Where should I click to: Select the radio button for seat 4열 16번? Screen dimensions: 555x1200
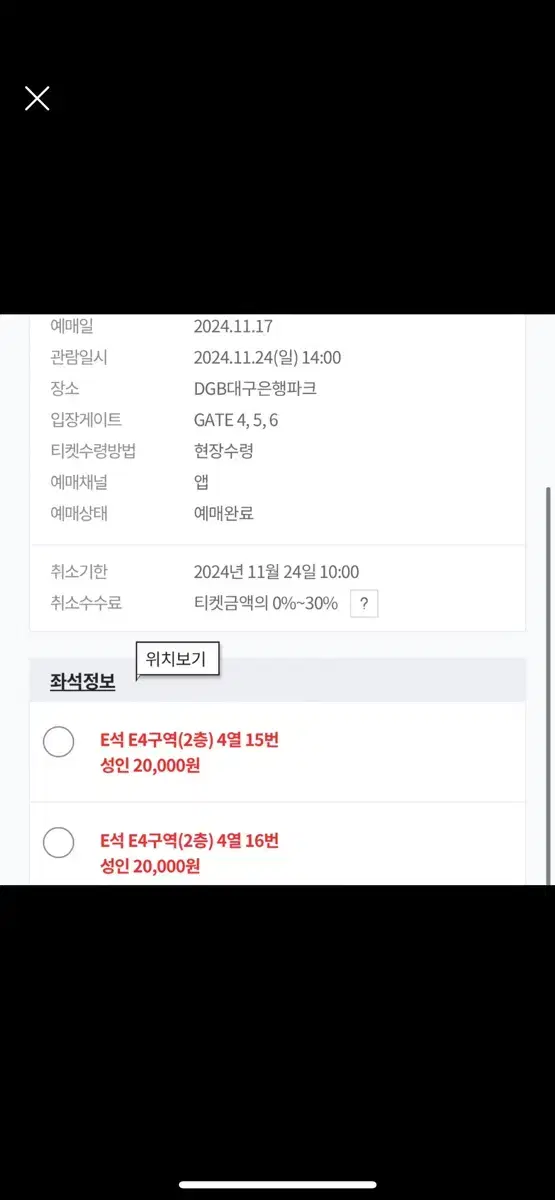pos(59,842)
